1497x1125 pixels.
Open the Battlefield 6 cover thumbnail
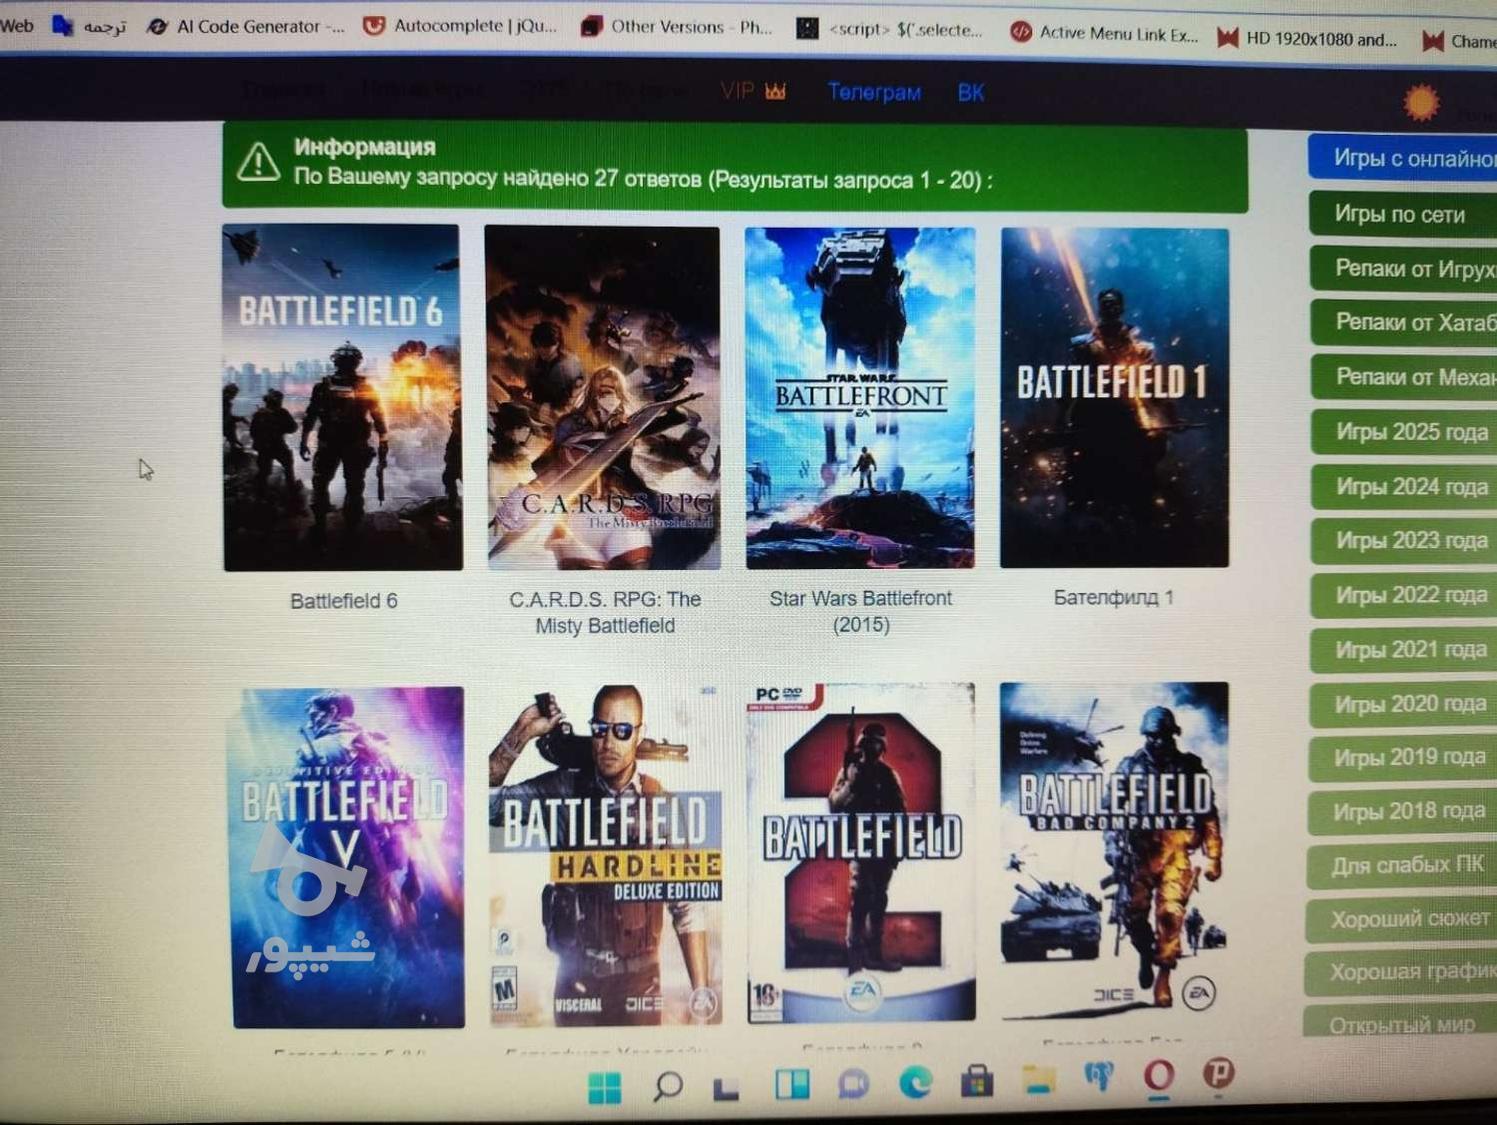[x=342, y=398]
